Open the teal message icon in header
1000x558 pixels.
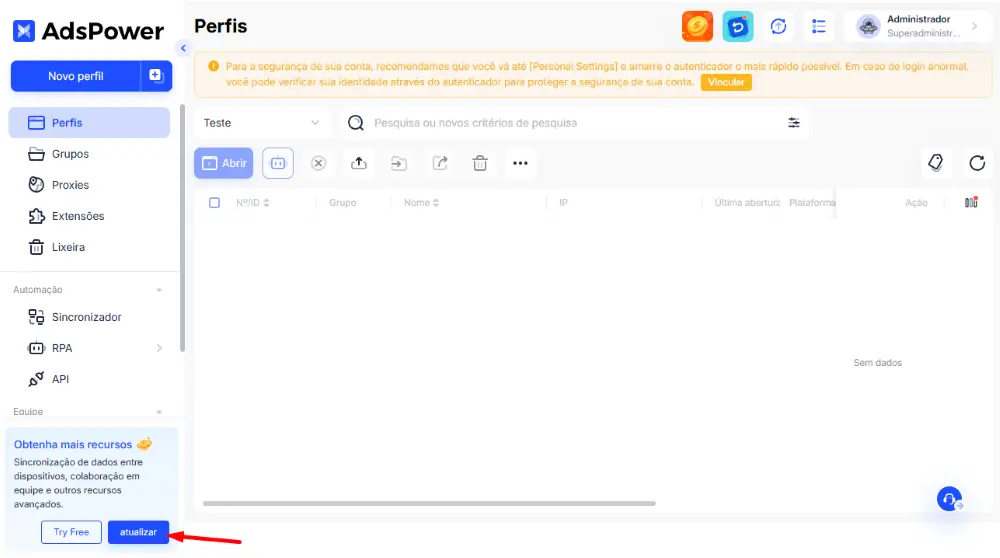coord(738,27)
